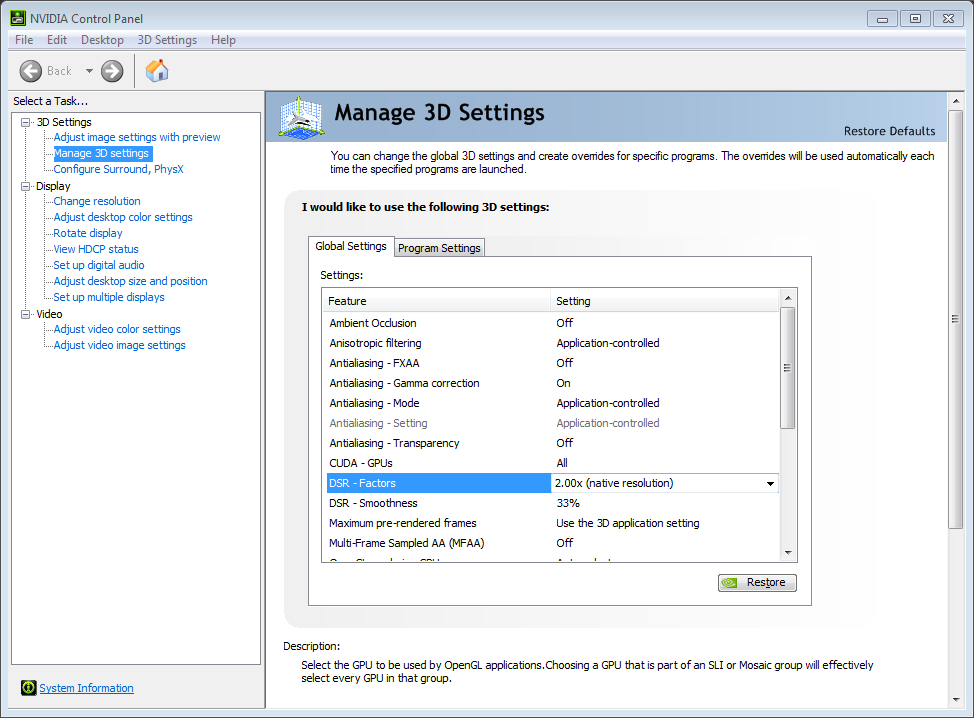
Task: Click the Forward arrow icon
Action: click(112, 71)
